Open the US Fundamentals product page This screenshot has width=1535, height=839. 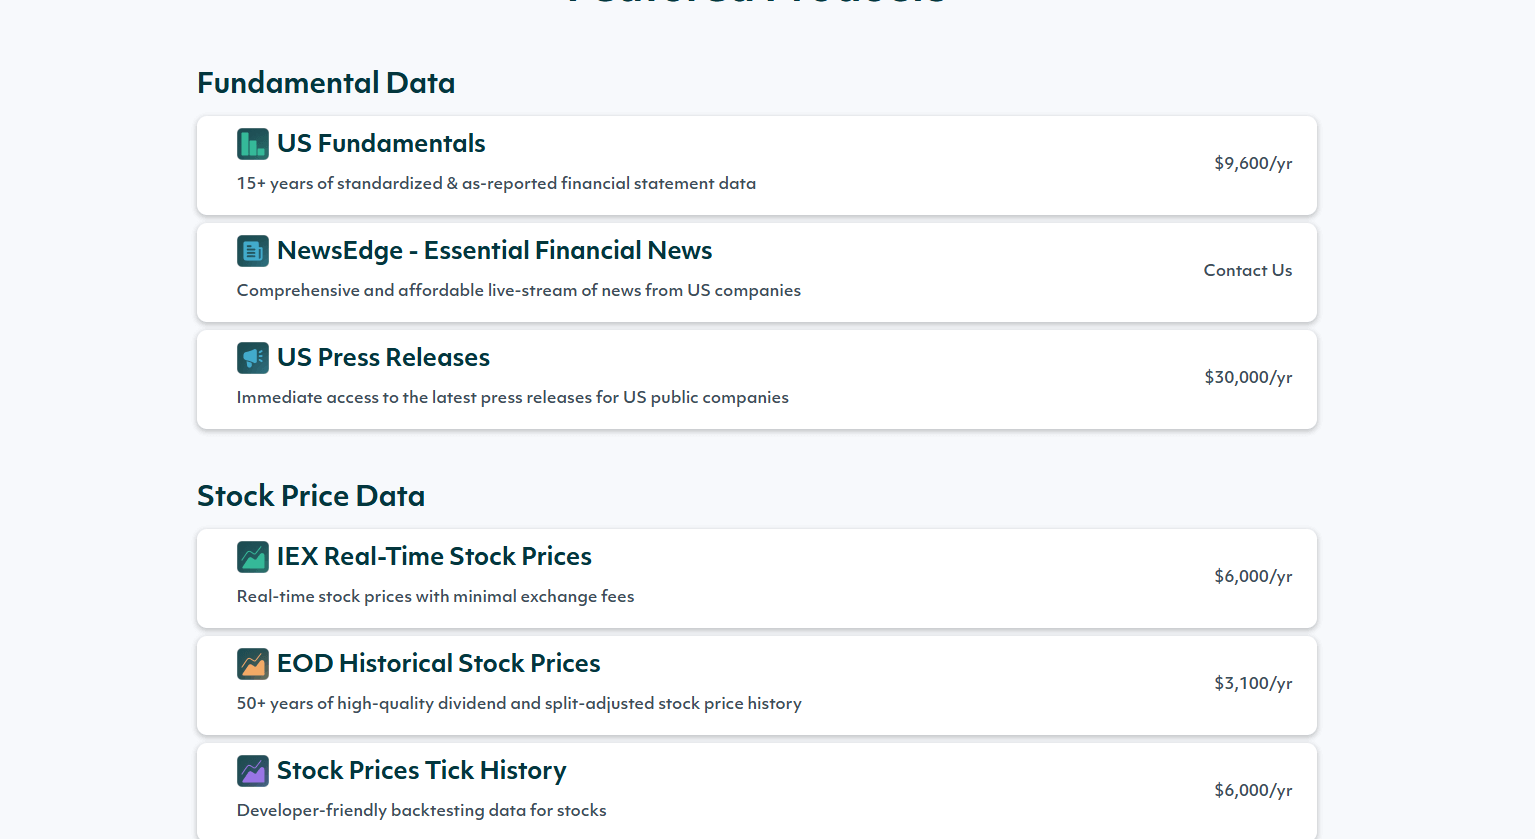click(x=382, y=144)
